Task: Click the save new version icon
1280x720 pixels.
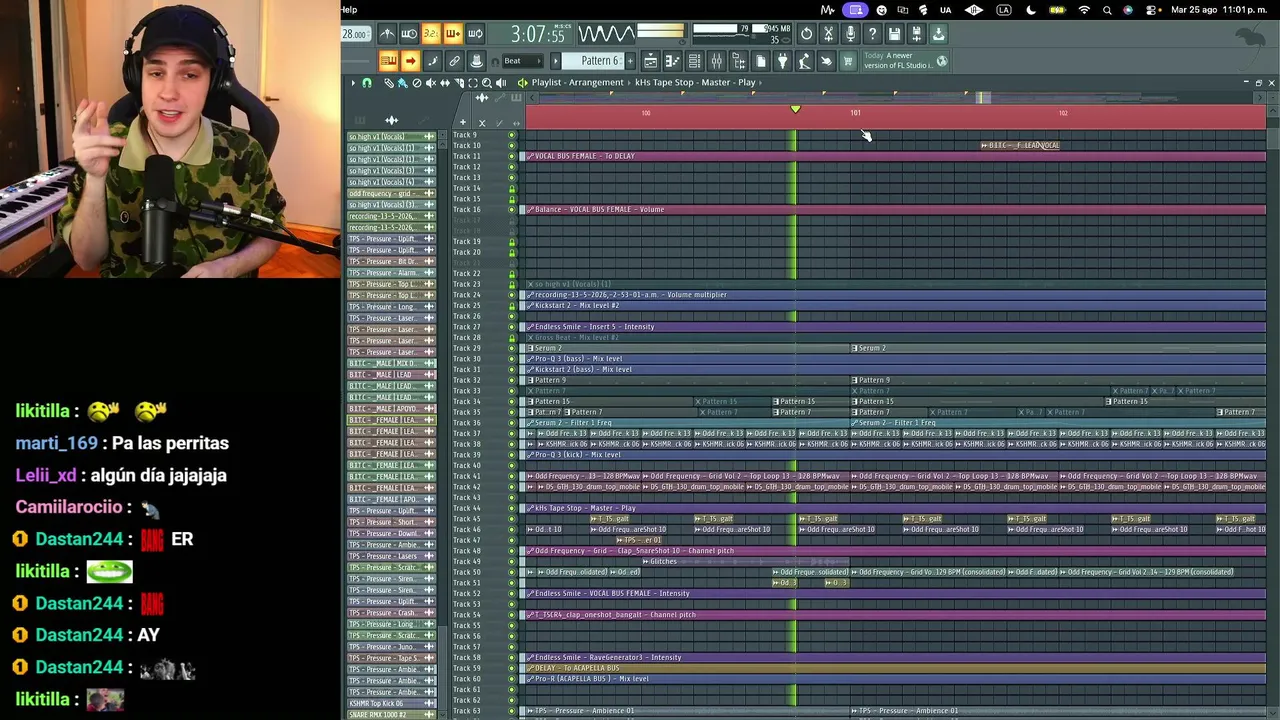Action: click(916, 34)
